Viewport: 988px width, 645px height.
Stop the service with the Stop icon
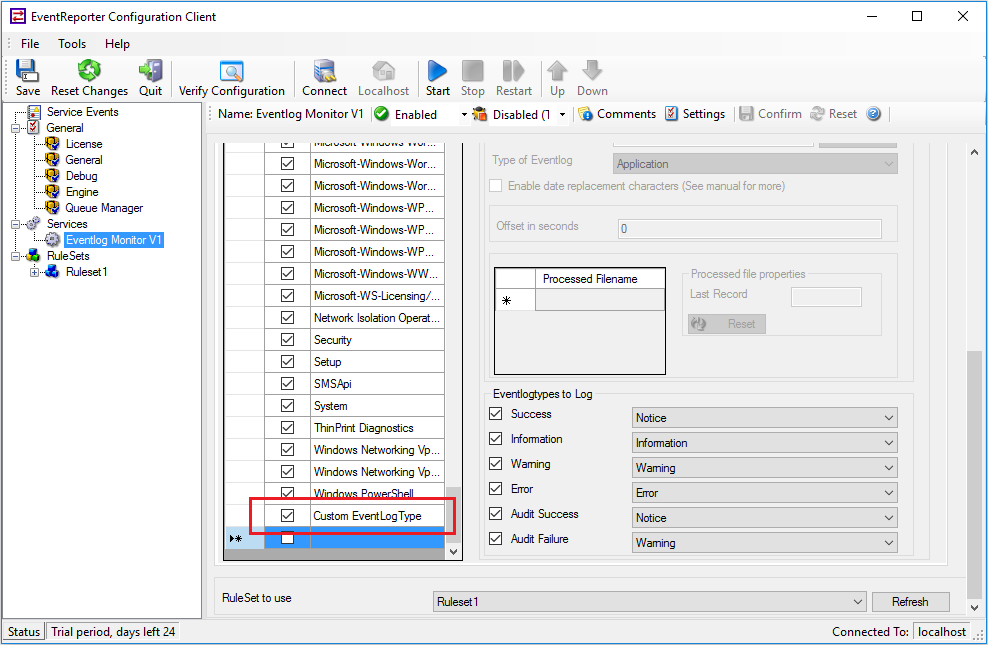(x=473, y=78)
